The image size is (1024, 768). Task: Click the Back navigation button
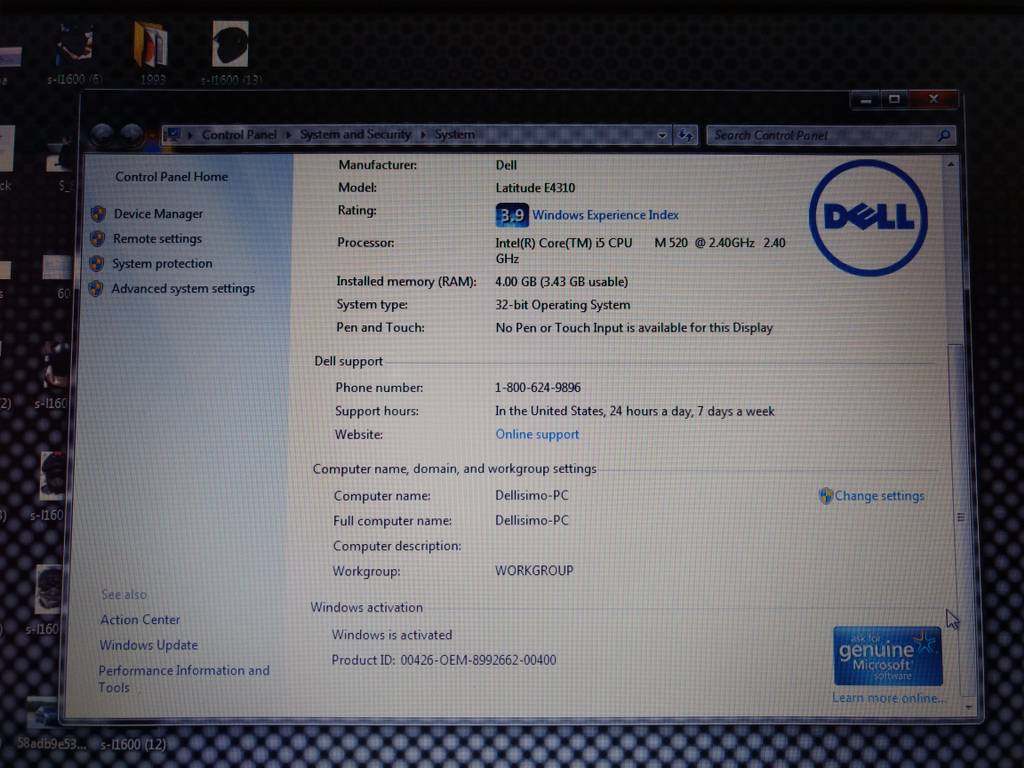(x=103, y=135)
